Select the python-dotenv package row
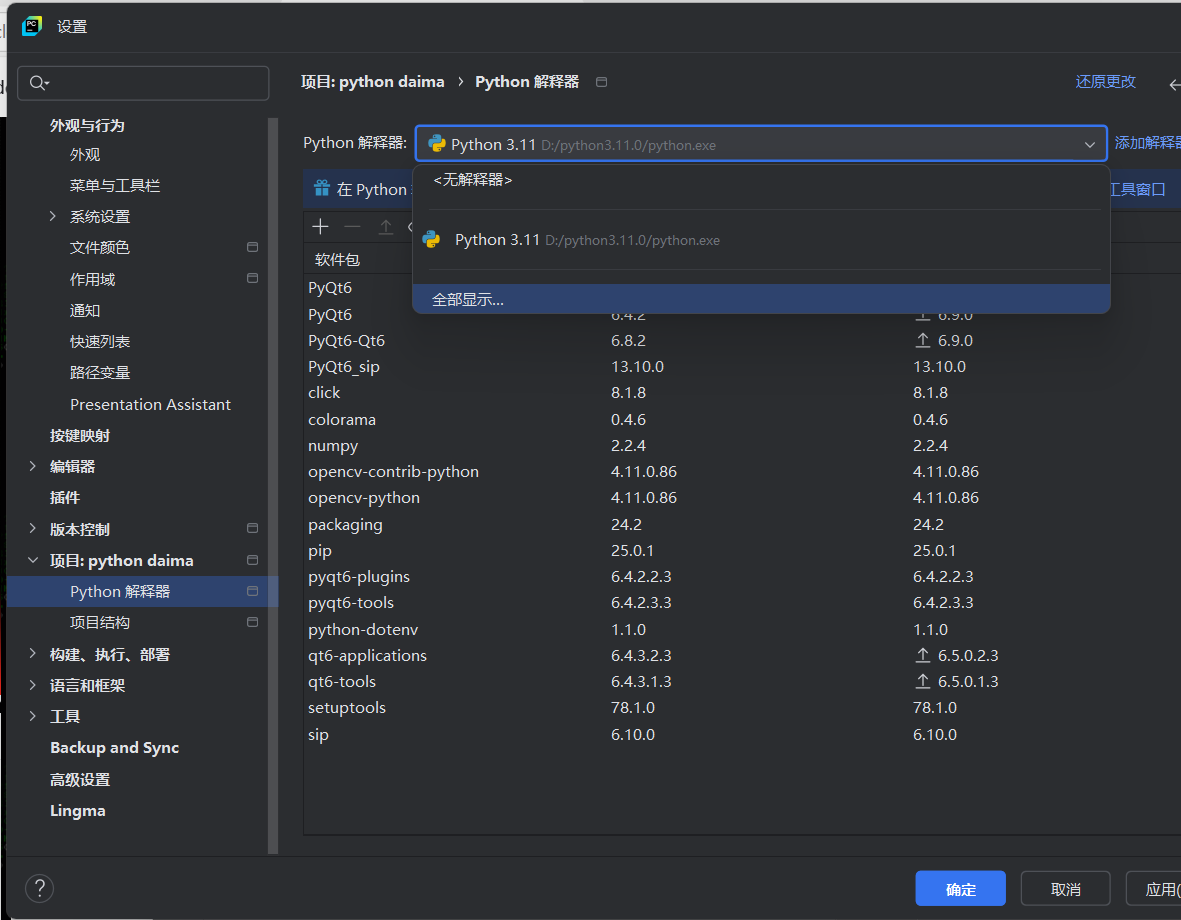This screenshot has width=1181, height=920. (x=742, y=629)
